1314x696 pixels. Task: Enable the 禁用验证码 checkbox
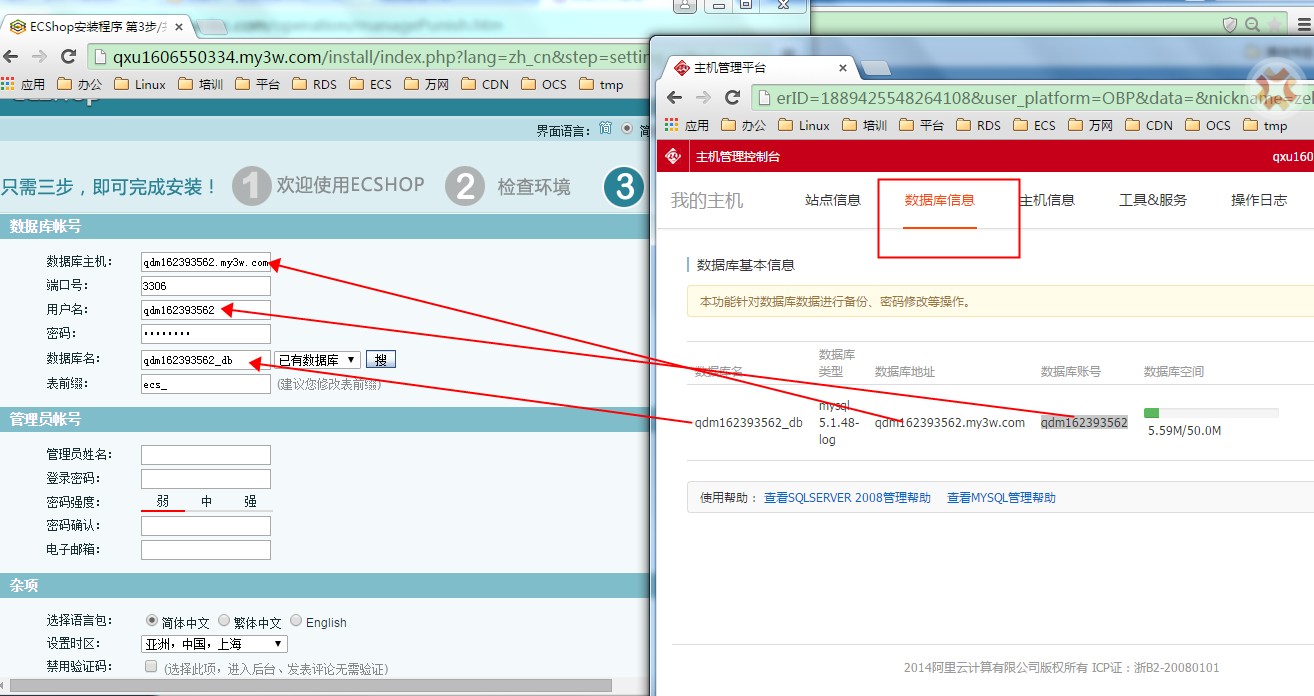click(151, 666)
